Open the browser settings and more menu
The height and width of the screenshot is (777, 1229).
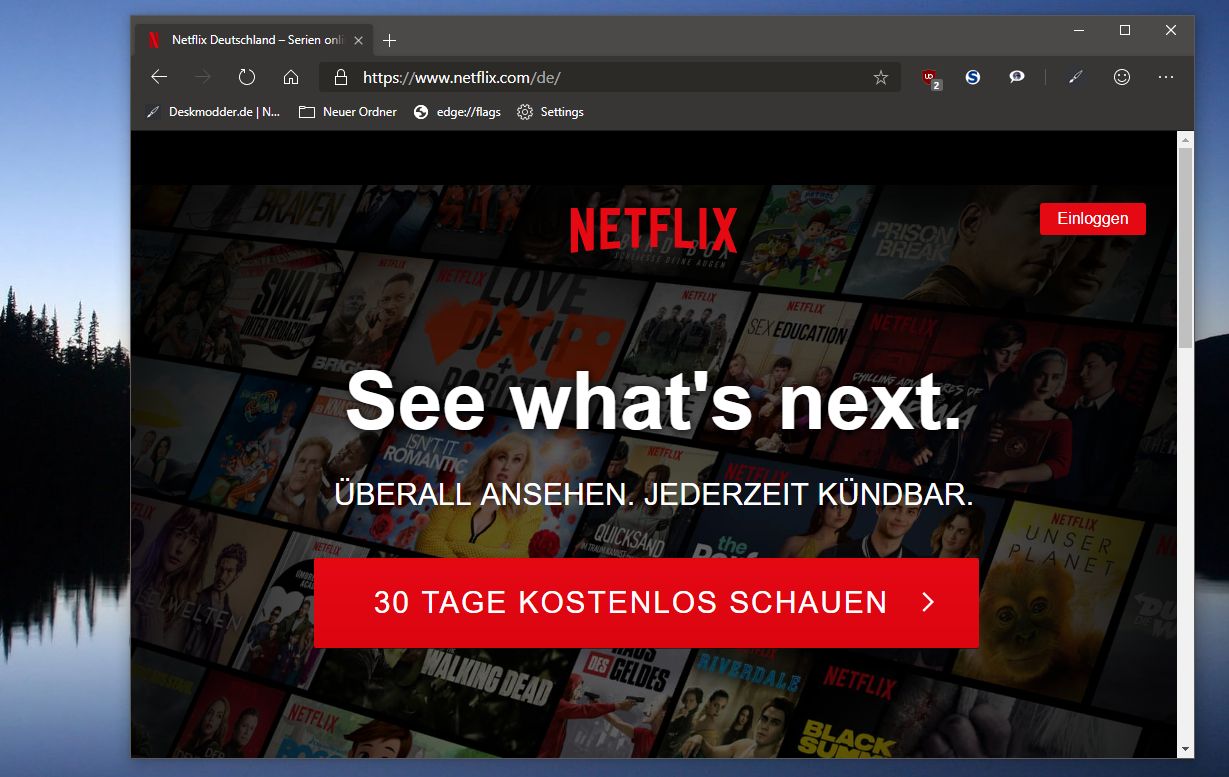pos(1166,77)
